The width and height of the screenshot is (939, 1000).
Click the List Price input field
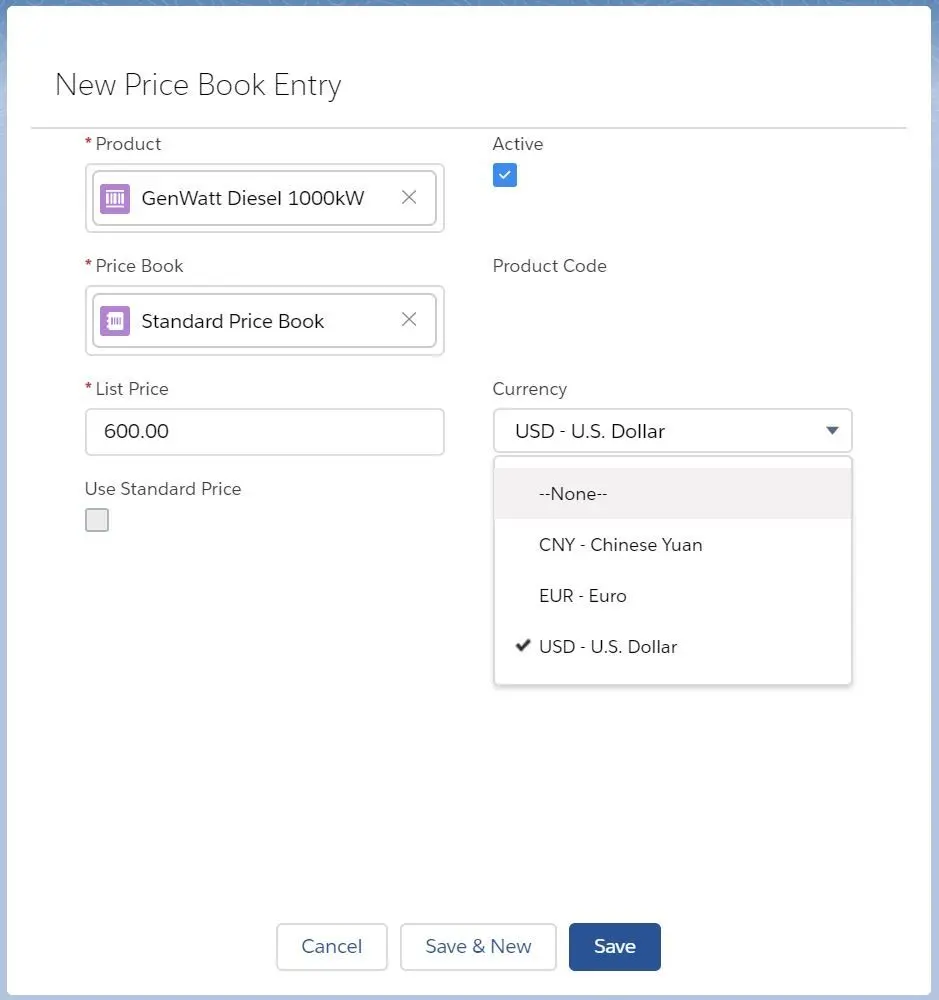coord(265,432)
